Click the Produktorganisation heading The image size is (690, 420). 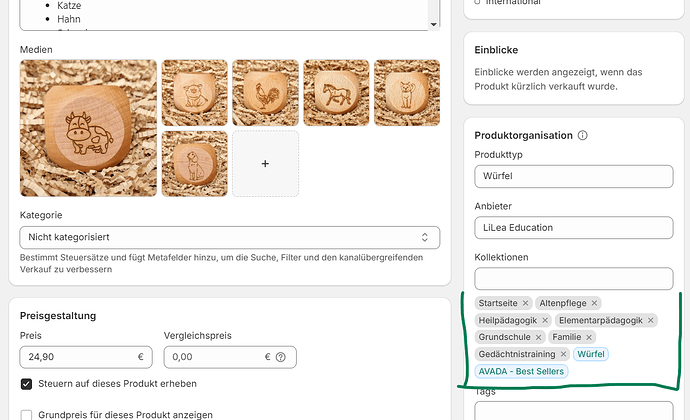(x=523, y=135)
